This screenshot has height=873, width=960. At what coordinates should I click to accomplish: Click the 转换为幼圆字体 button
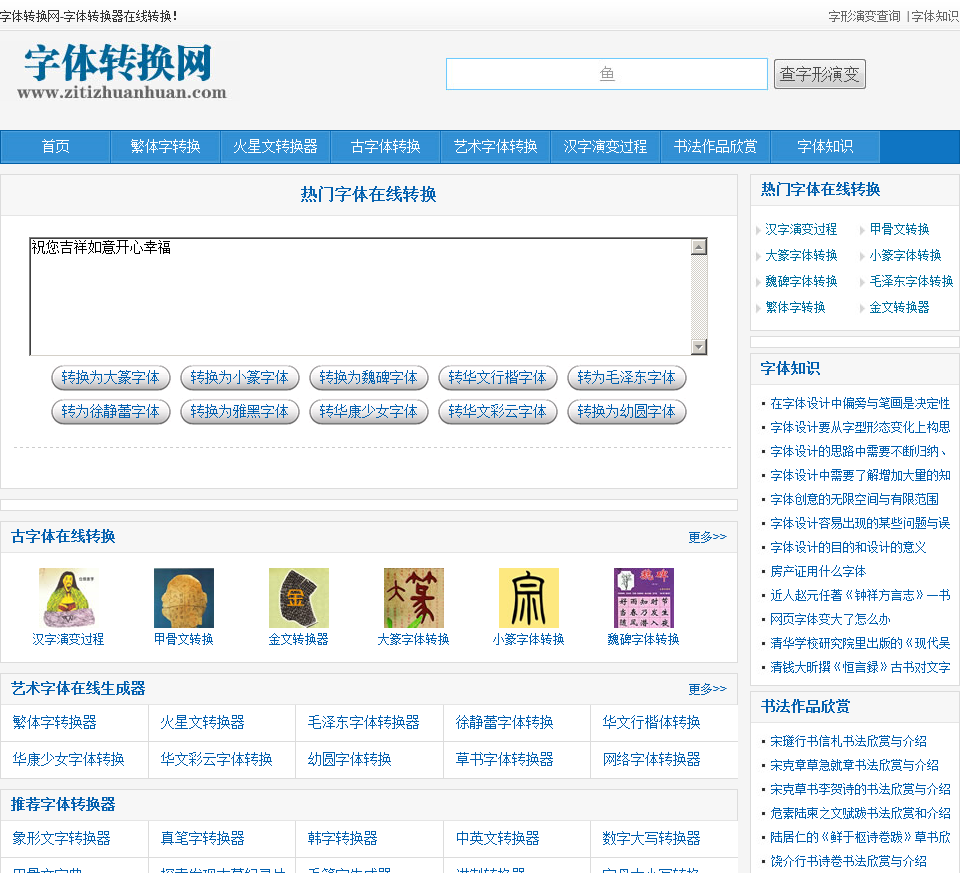[x=627, y=411]
